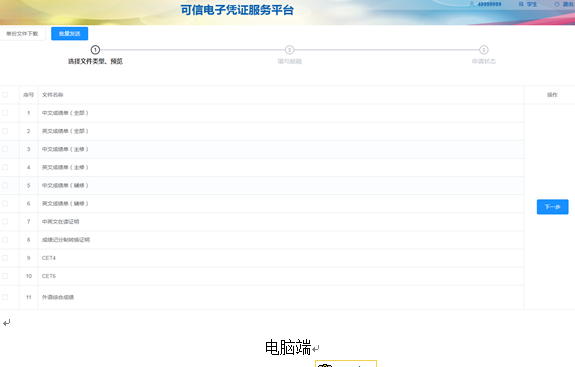
Task: Switch to the blue 批量发送 tab
Action: (x=69, y=33)
